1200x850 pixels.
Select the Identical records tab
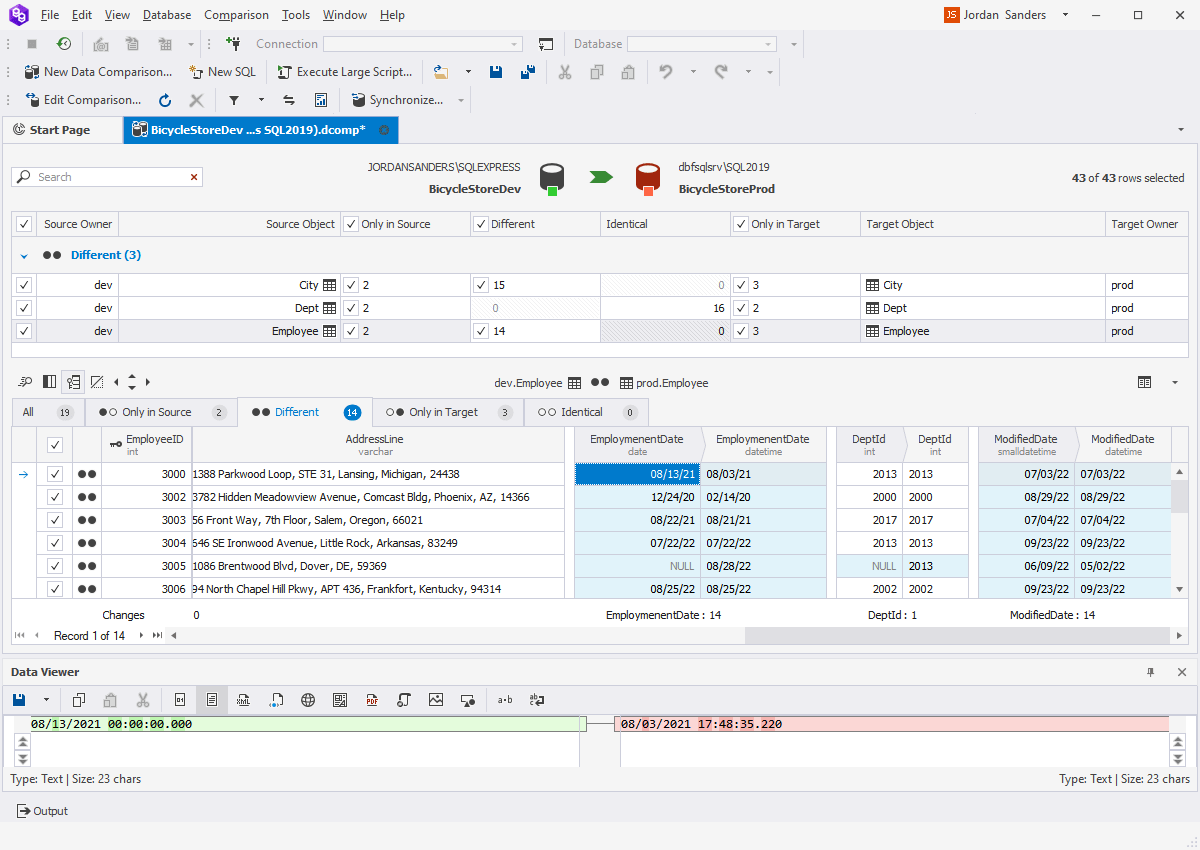click(x=586, y=412)
